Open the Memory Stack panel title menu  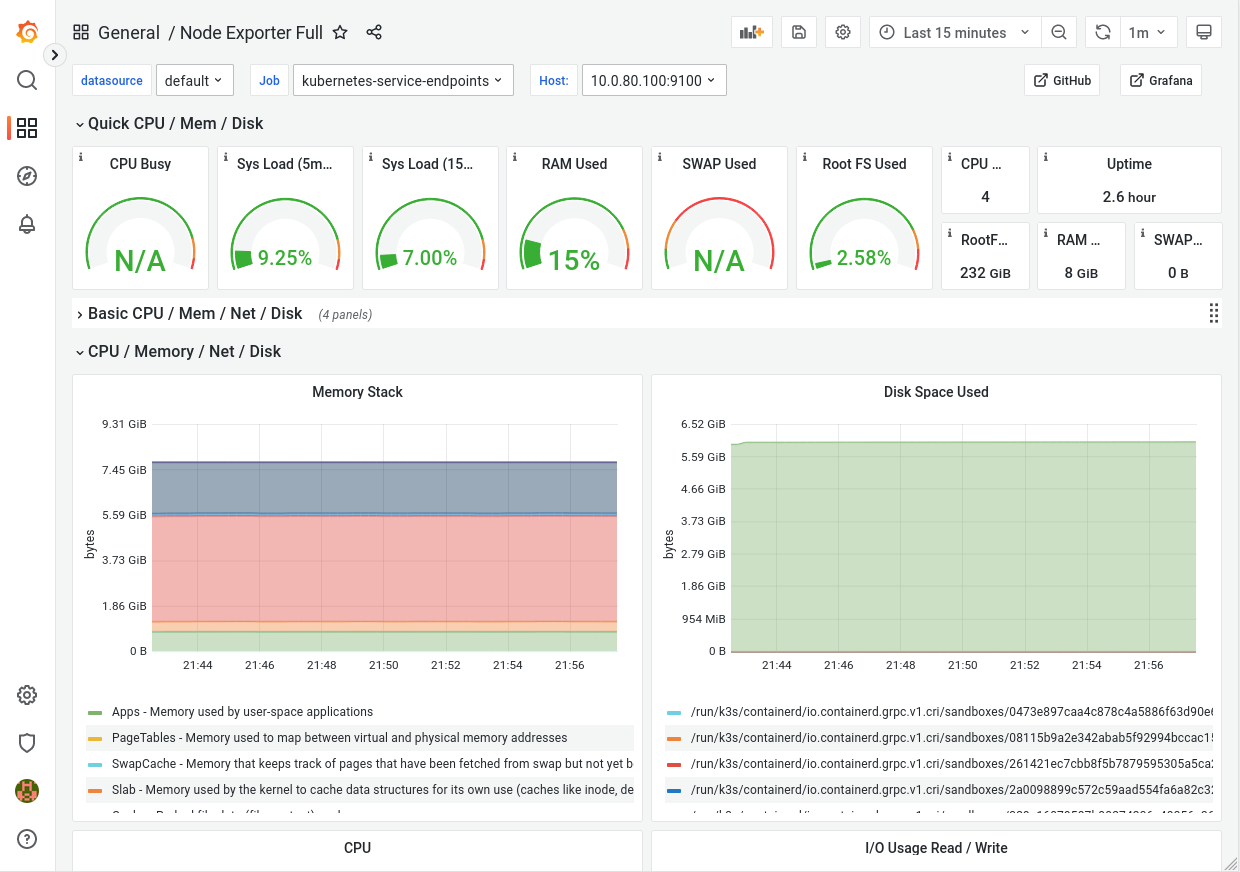[357, 392]
